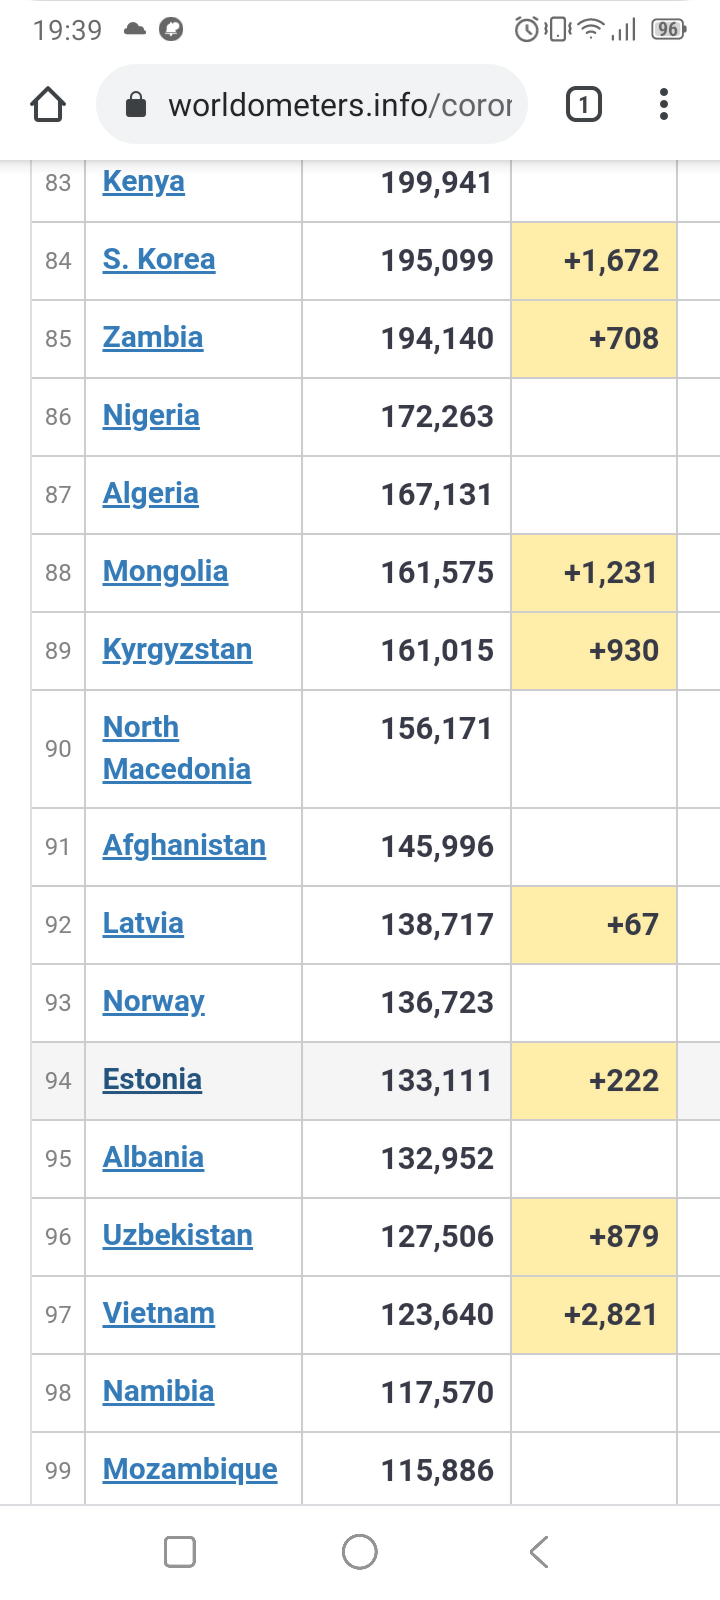Tap the Kyrgyzstan link
Image resolution: width=720 pixels, height=1600 pixels.
(177, 650)
